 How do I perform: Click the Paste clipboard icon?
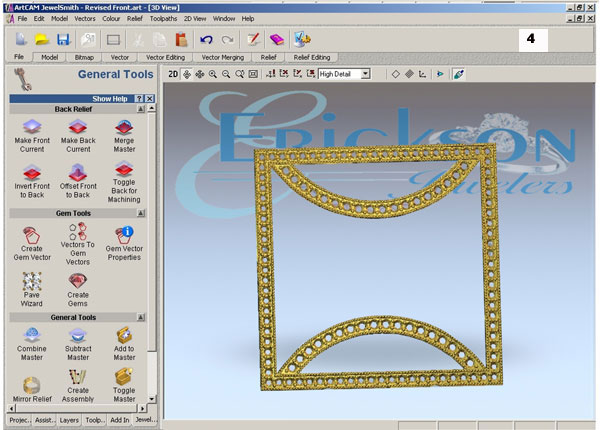pyautogui.click(x=181, y=39)
